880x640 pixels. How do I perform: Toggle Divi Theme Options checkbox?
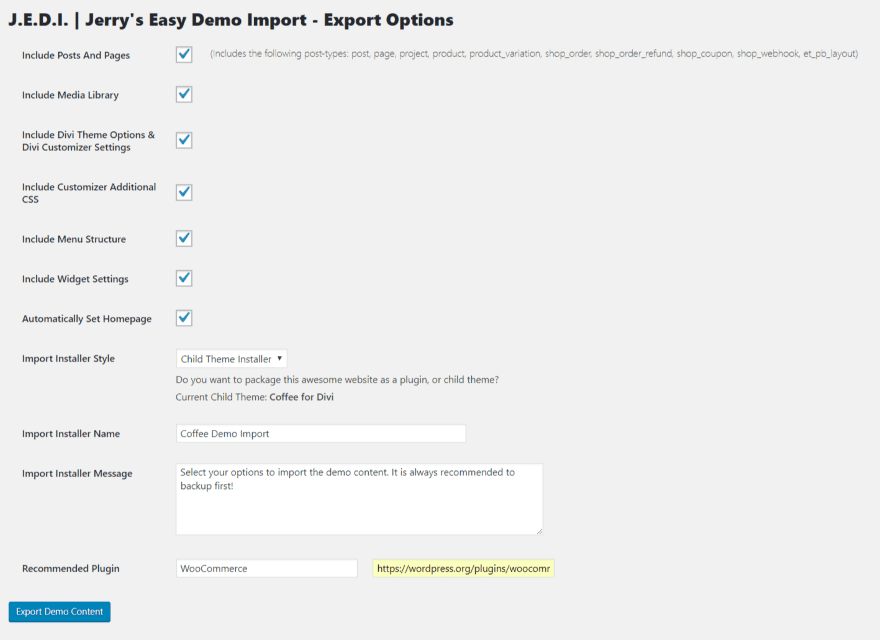click(x=184, y=140)
